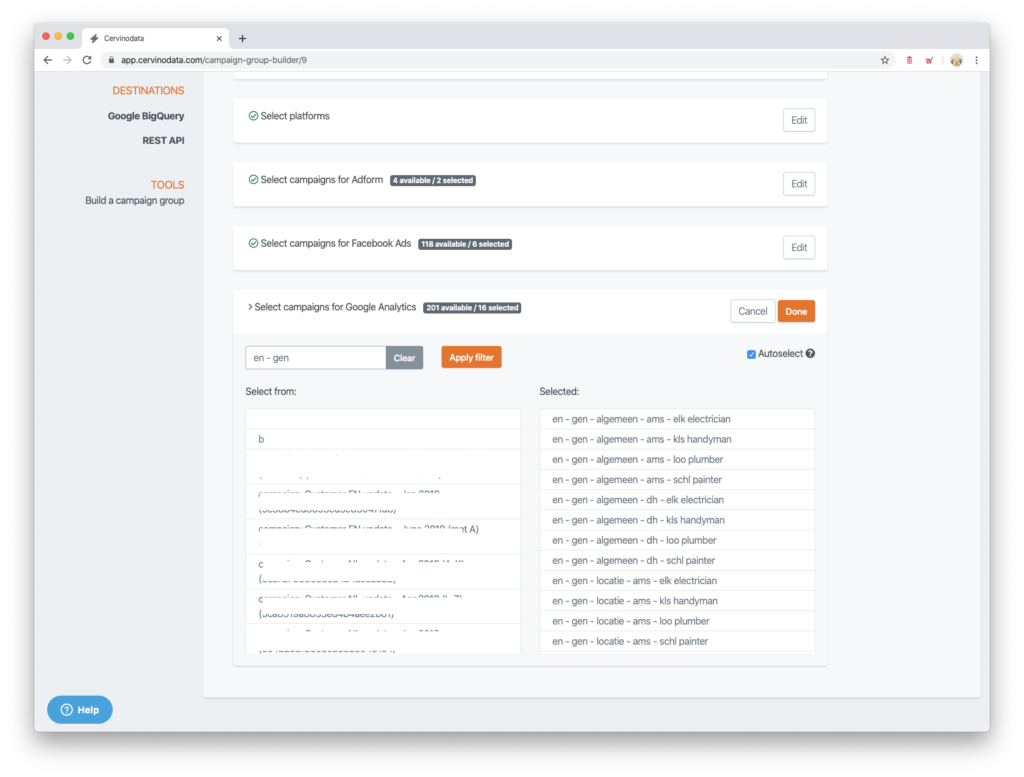Click the 'b' row in Select from list

tap(383, 439)
